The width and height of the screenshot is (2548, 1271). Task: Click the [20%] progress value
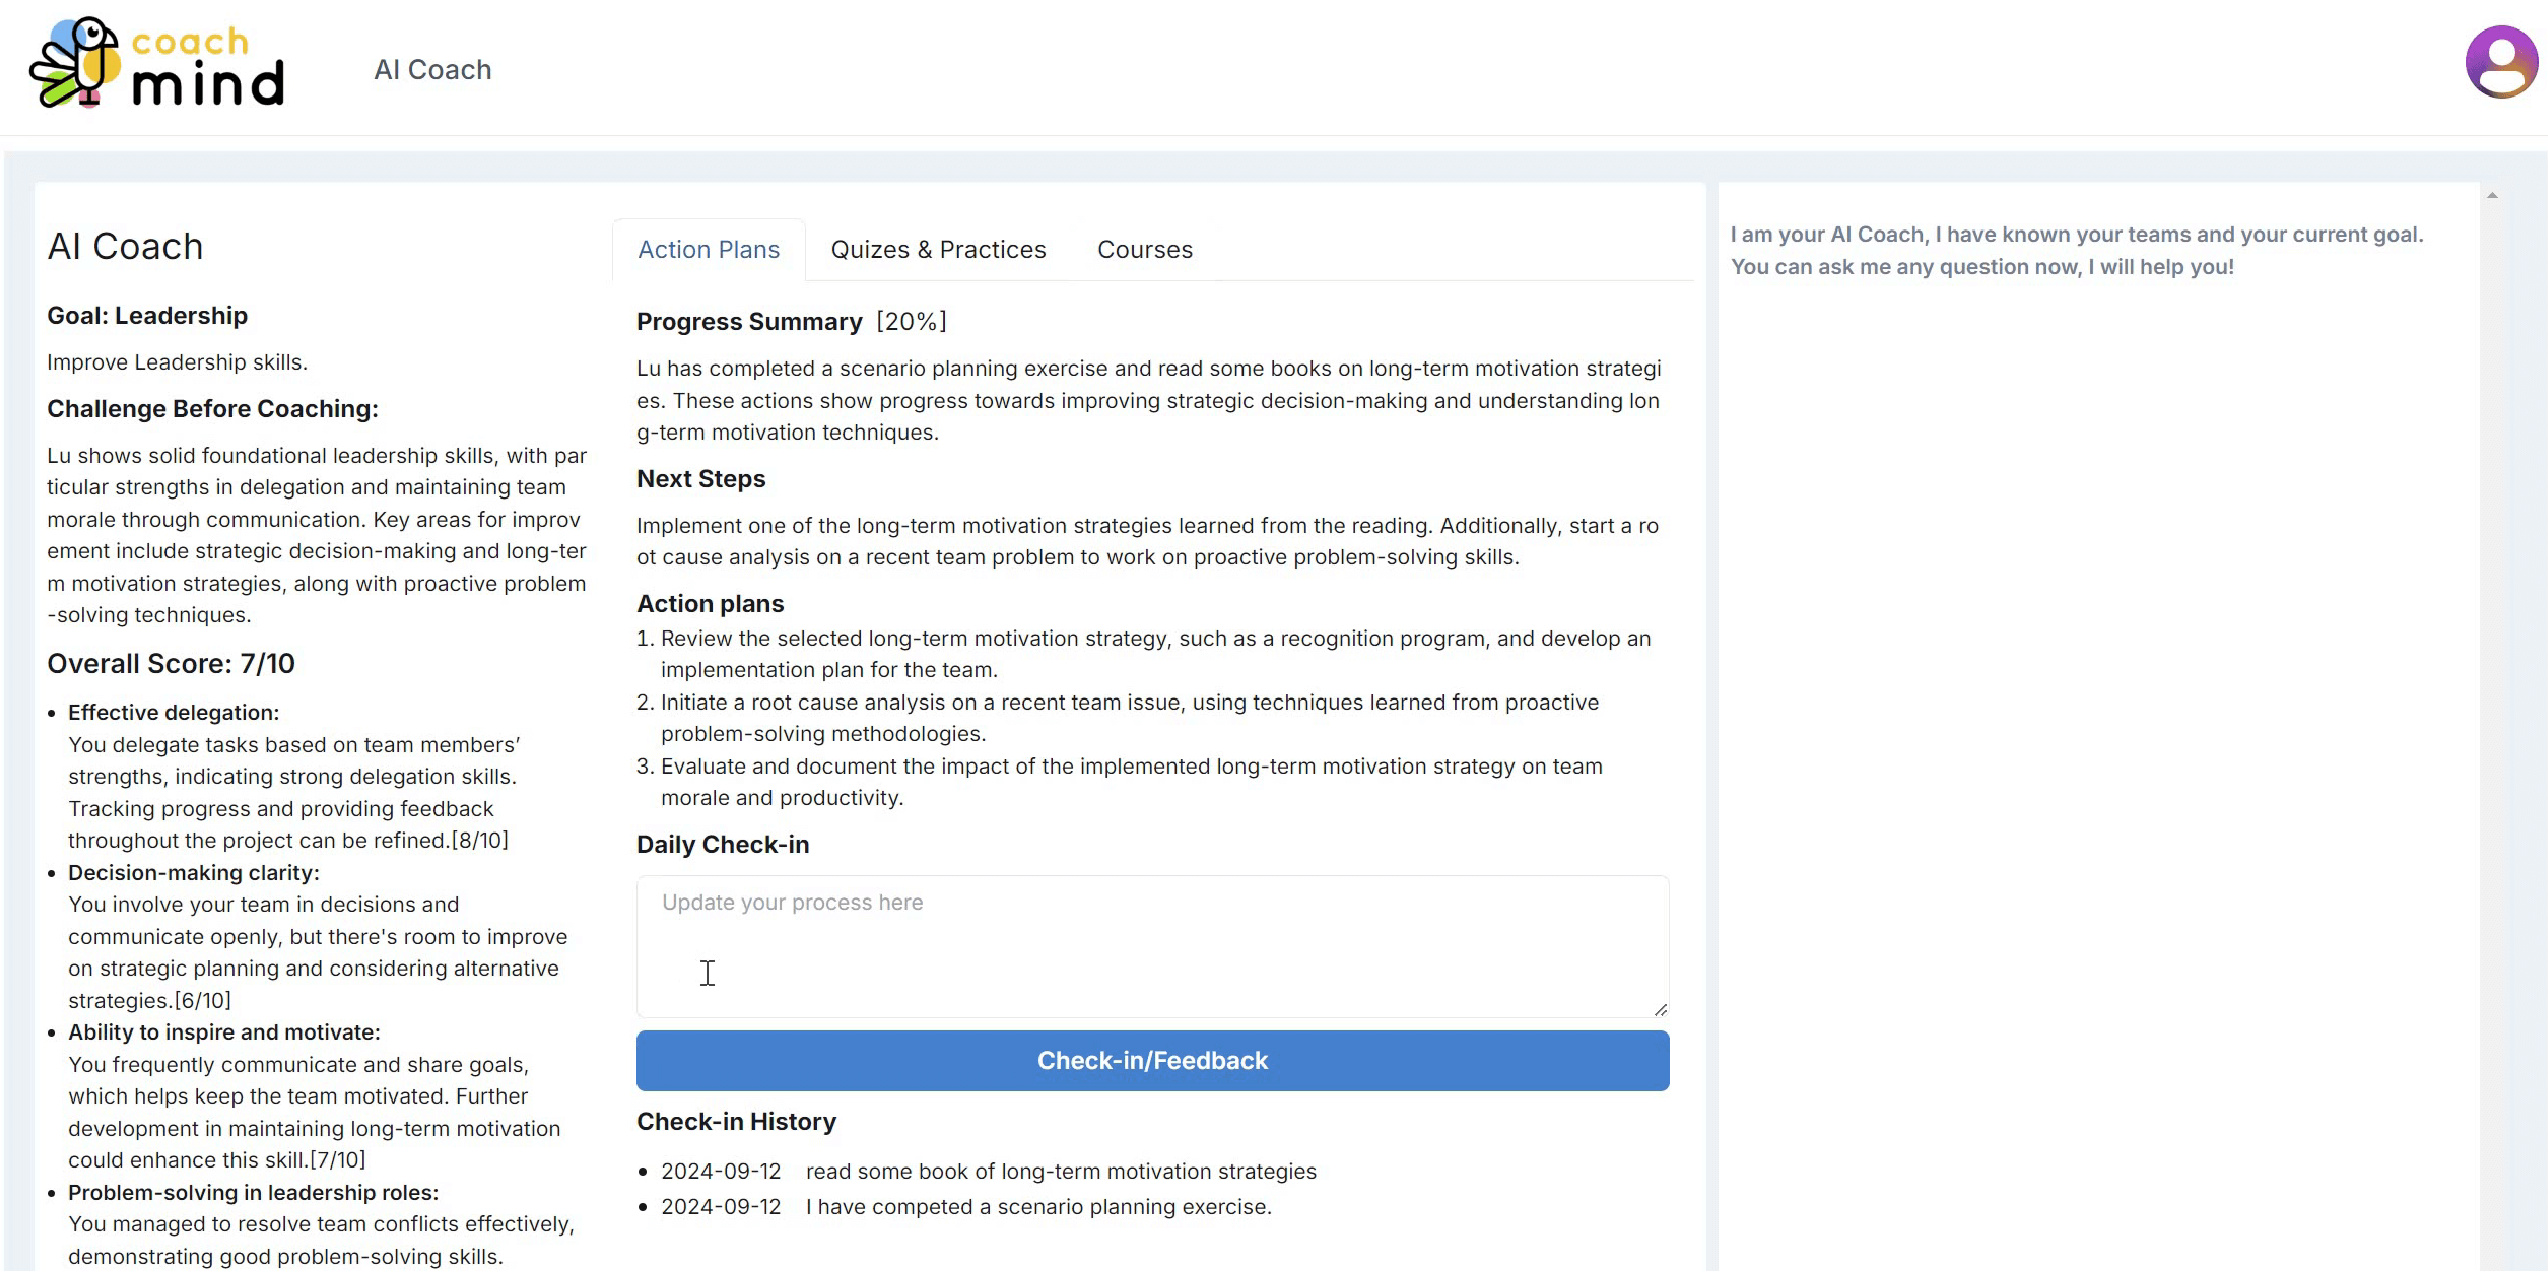click(911, 322)
